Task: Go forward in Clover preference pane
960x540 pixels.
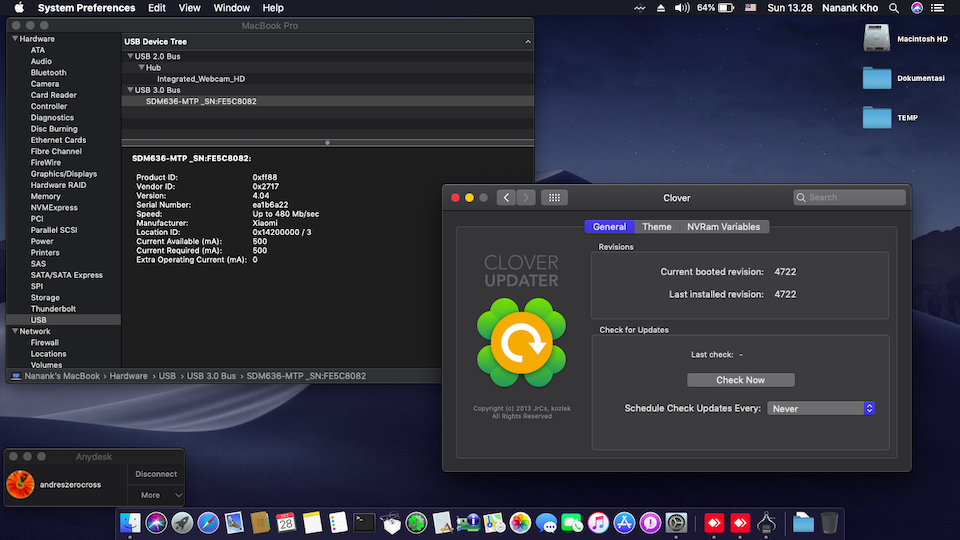Action: tap(526, 198)
